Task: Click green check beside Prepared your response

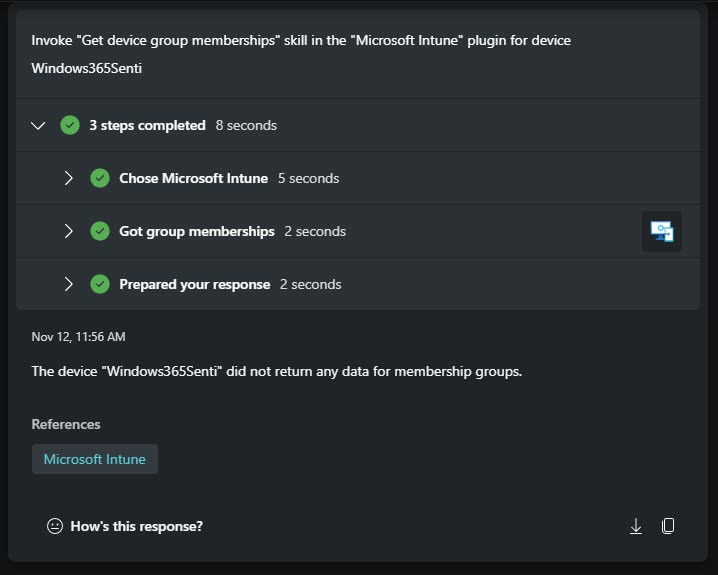Action: pos(100,284)
